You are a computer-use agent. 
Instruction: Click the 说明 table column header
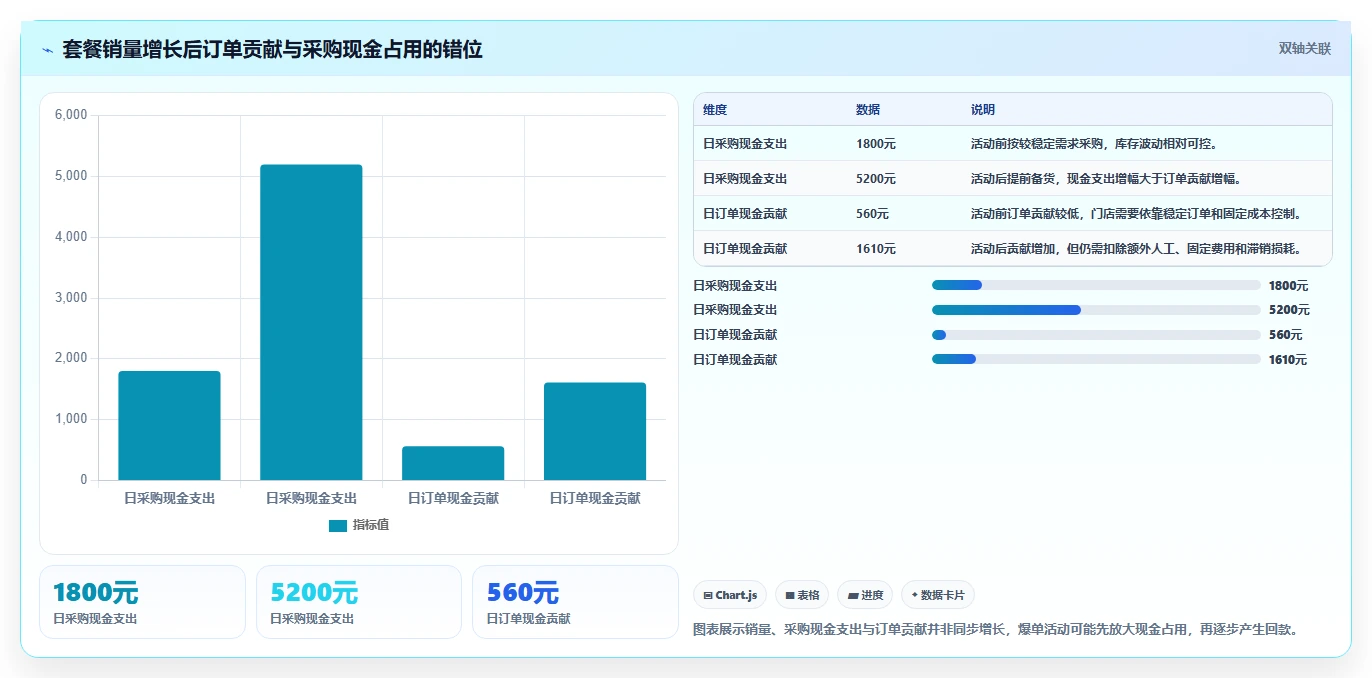tap(983, 110)
